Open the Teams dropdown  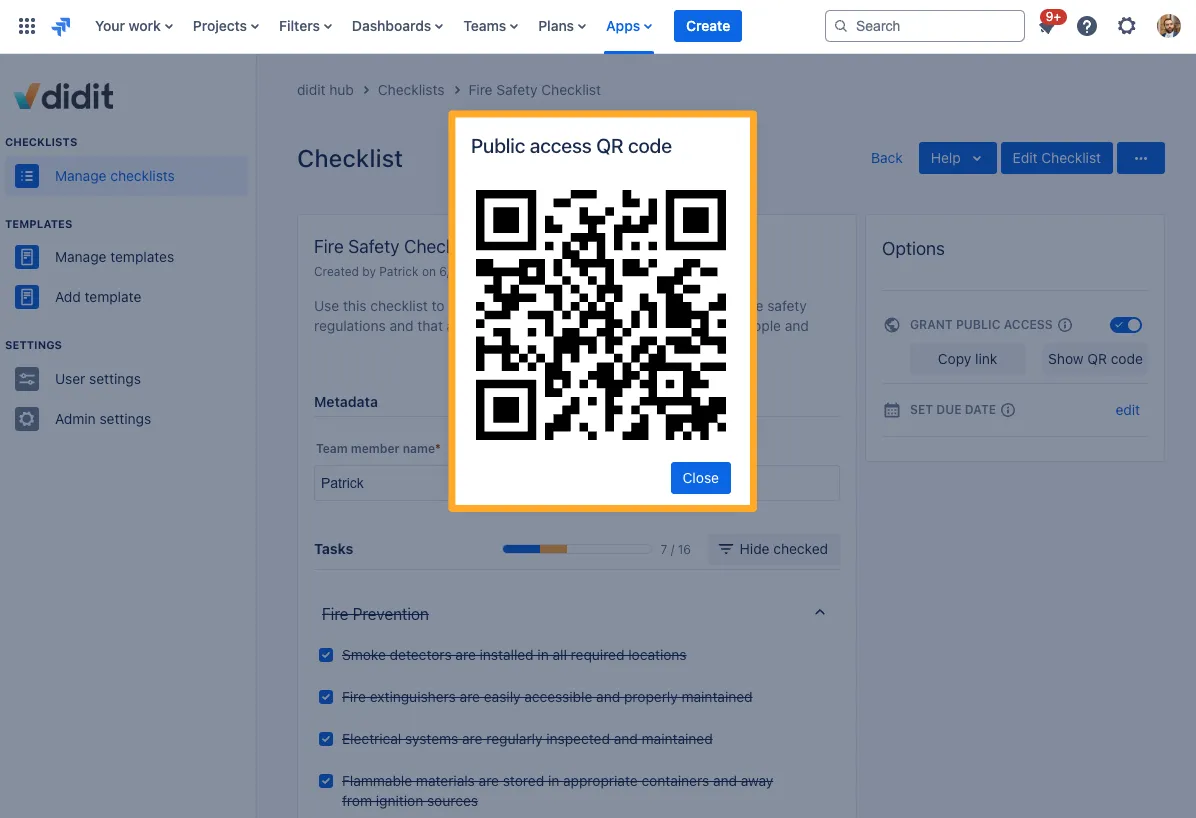(490, 26)
